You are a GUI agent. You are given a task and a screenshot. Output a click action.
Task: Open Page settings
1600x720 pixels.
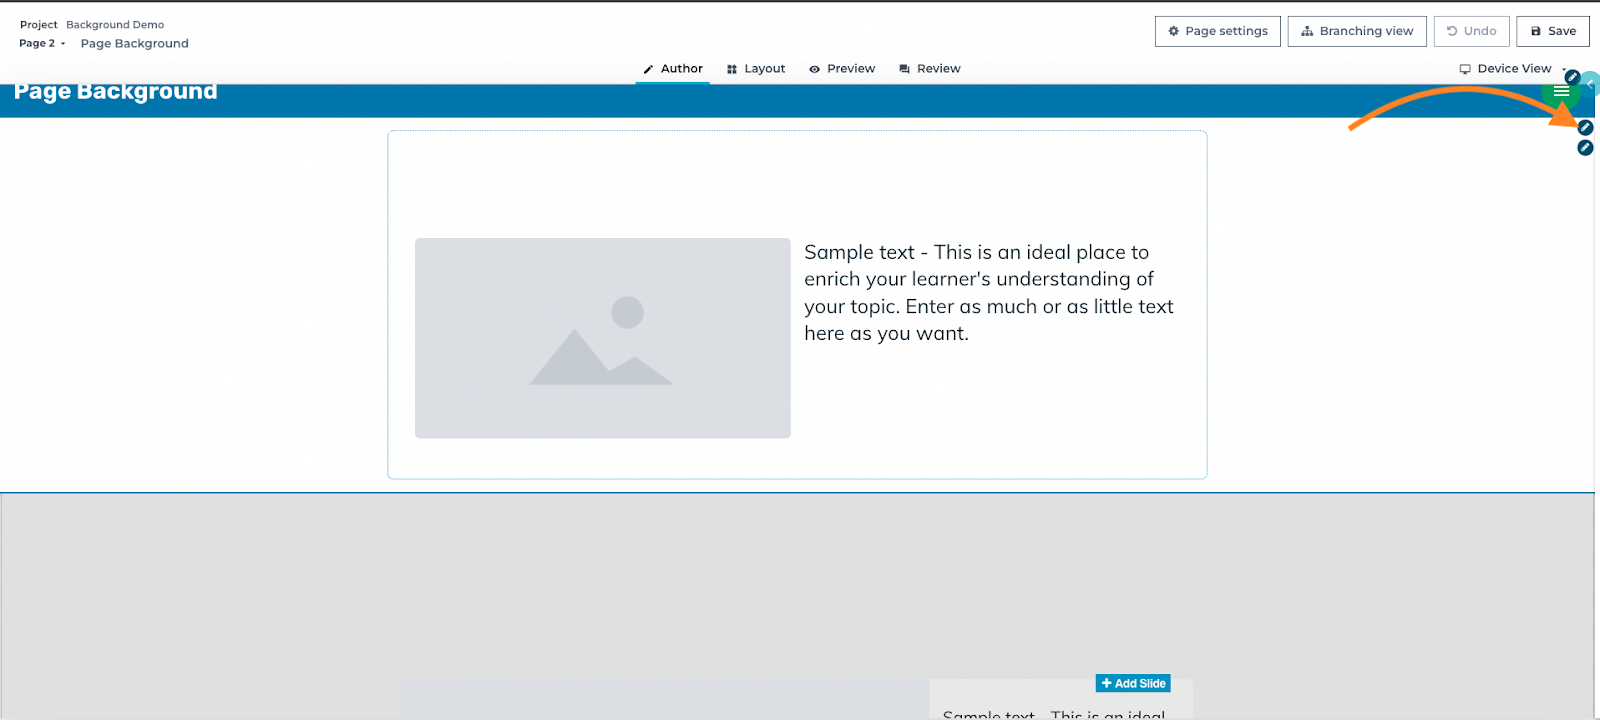pos(1217,31)
